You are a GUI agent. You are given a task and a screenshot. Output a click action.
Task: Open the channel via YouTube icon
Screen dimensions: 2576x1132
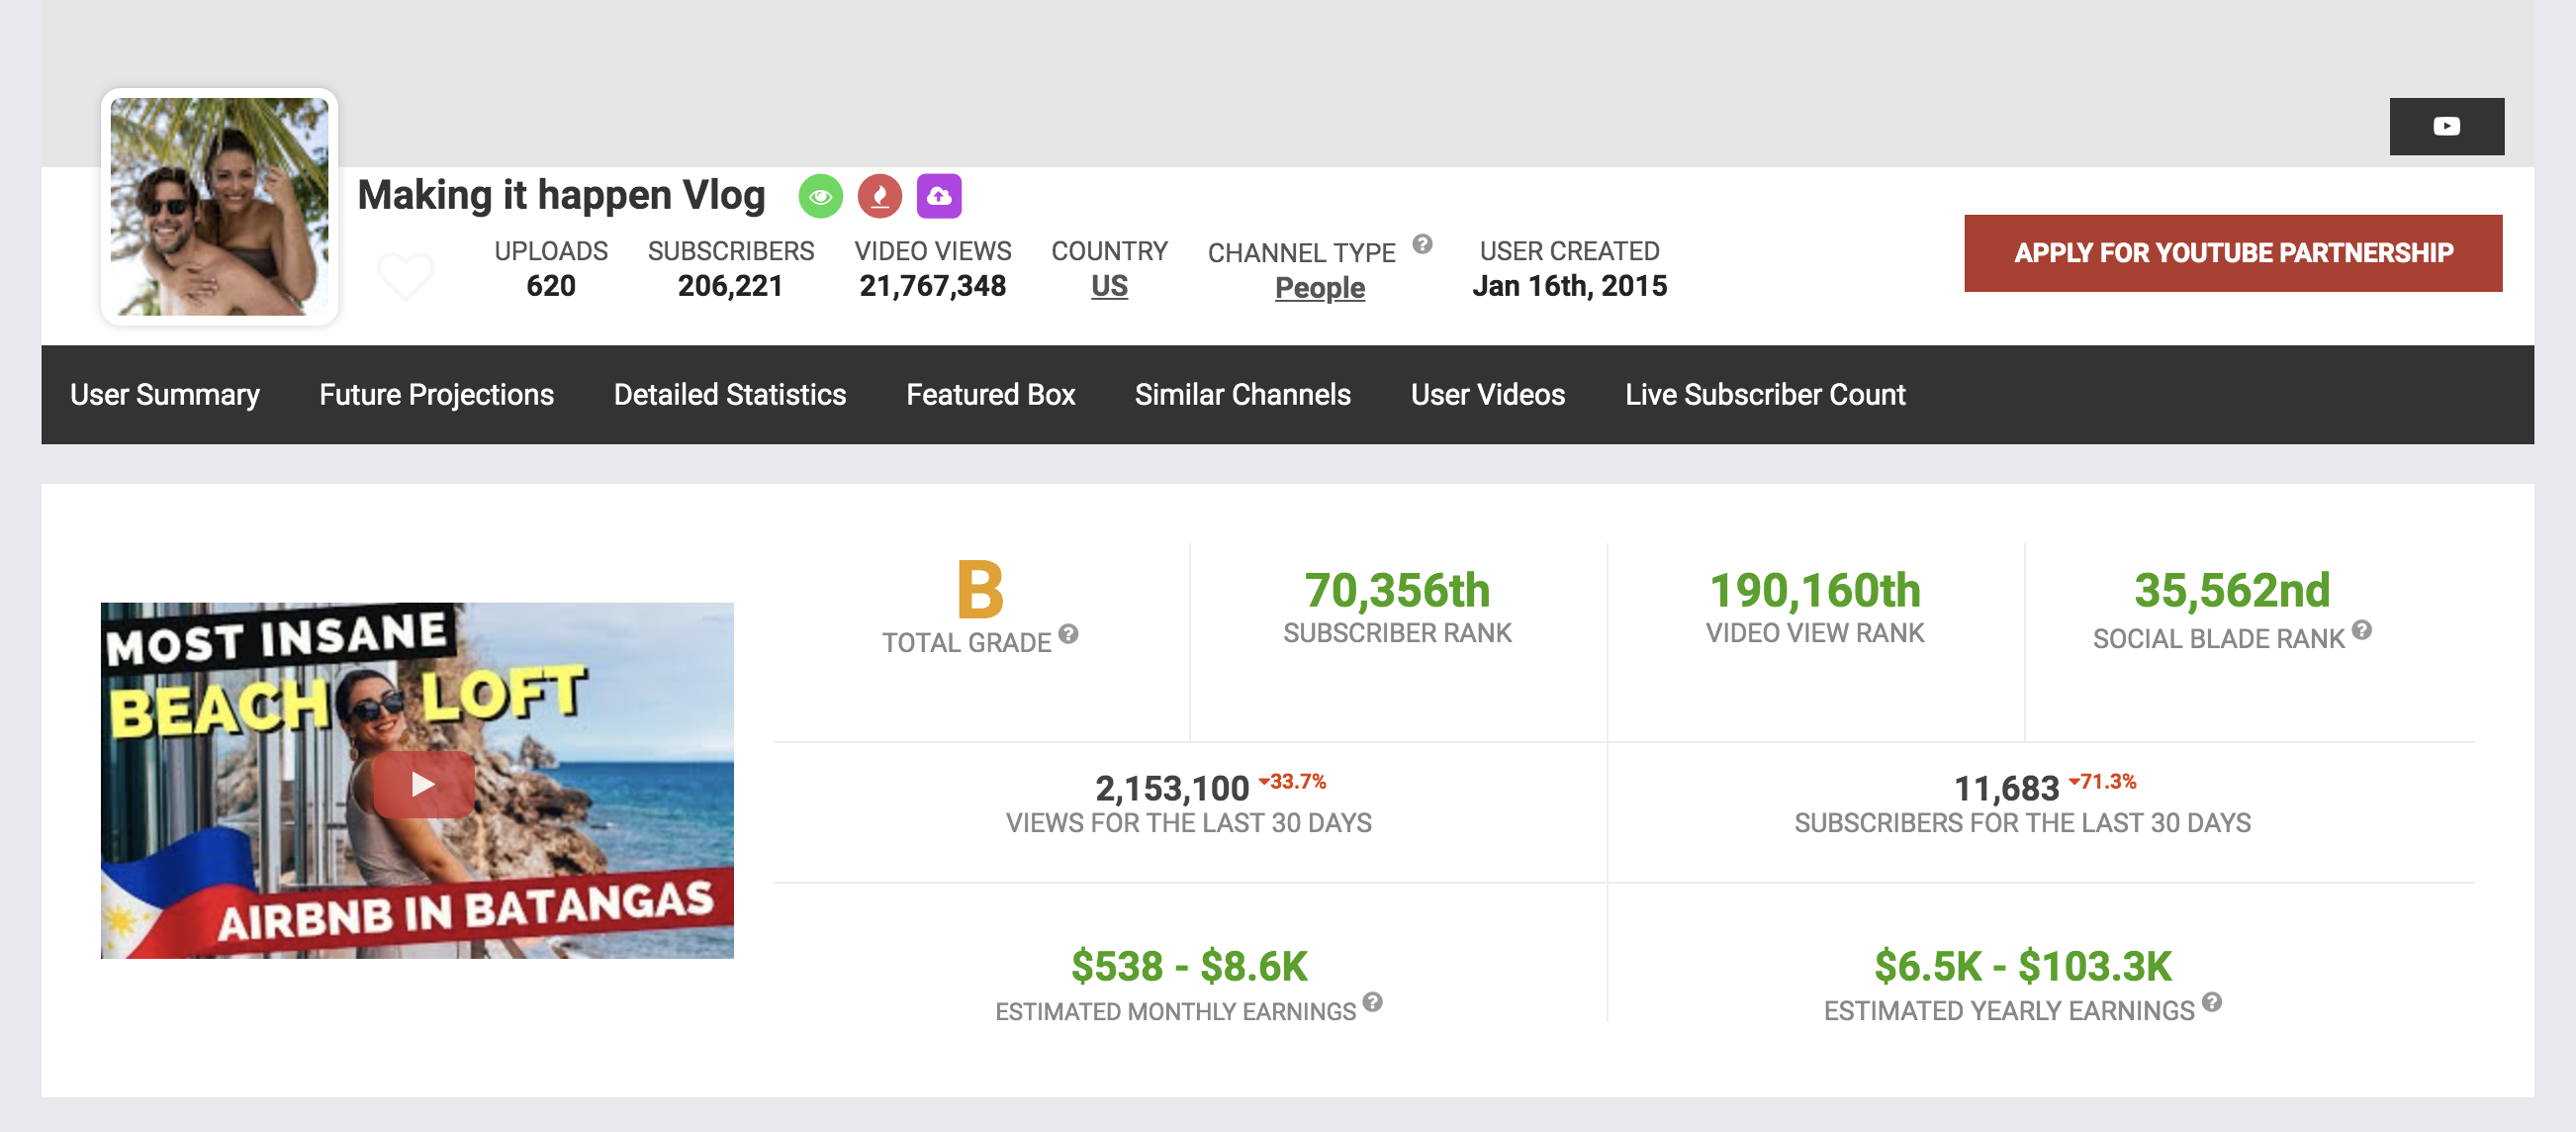(x=2446, y=125)
